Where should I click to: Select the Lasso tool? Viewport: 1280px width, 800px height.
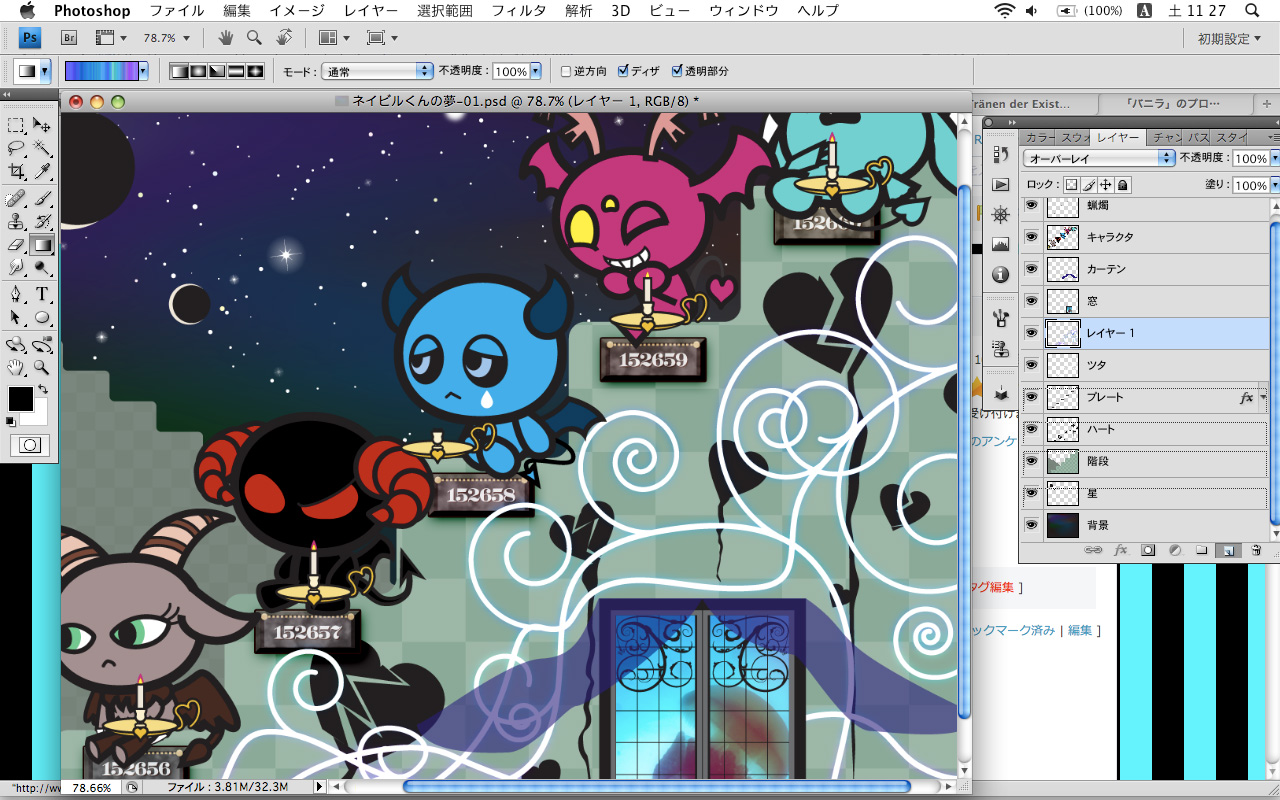pos(16,148)
